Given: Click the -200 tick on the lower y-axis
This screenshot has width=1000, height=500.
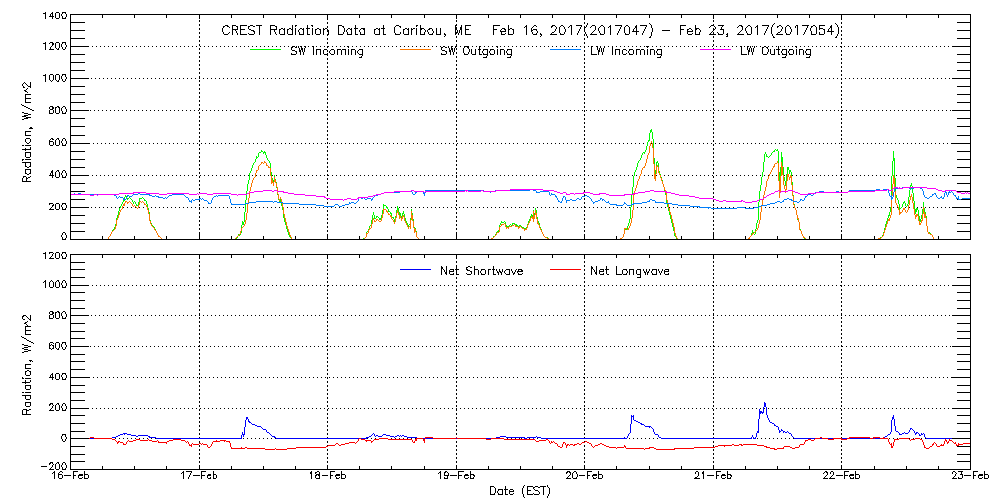Looking at the screenshot, I should pos(53,467).
